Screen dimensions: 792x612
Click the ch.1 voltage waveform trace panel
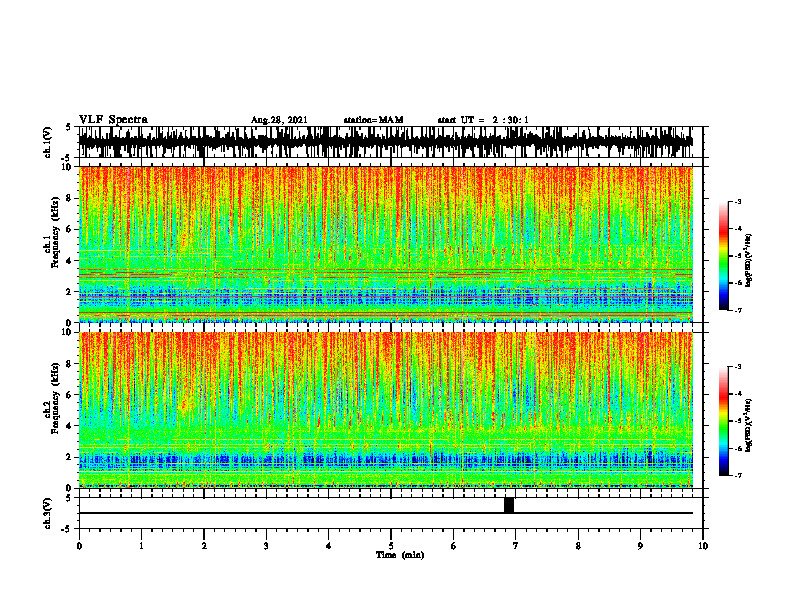(386, 142)
